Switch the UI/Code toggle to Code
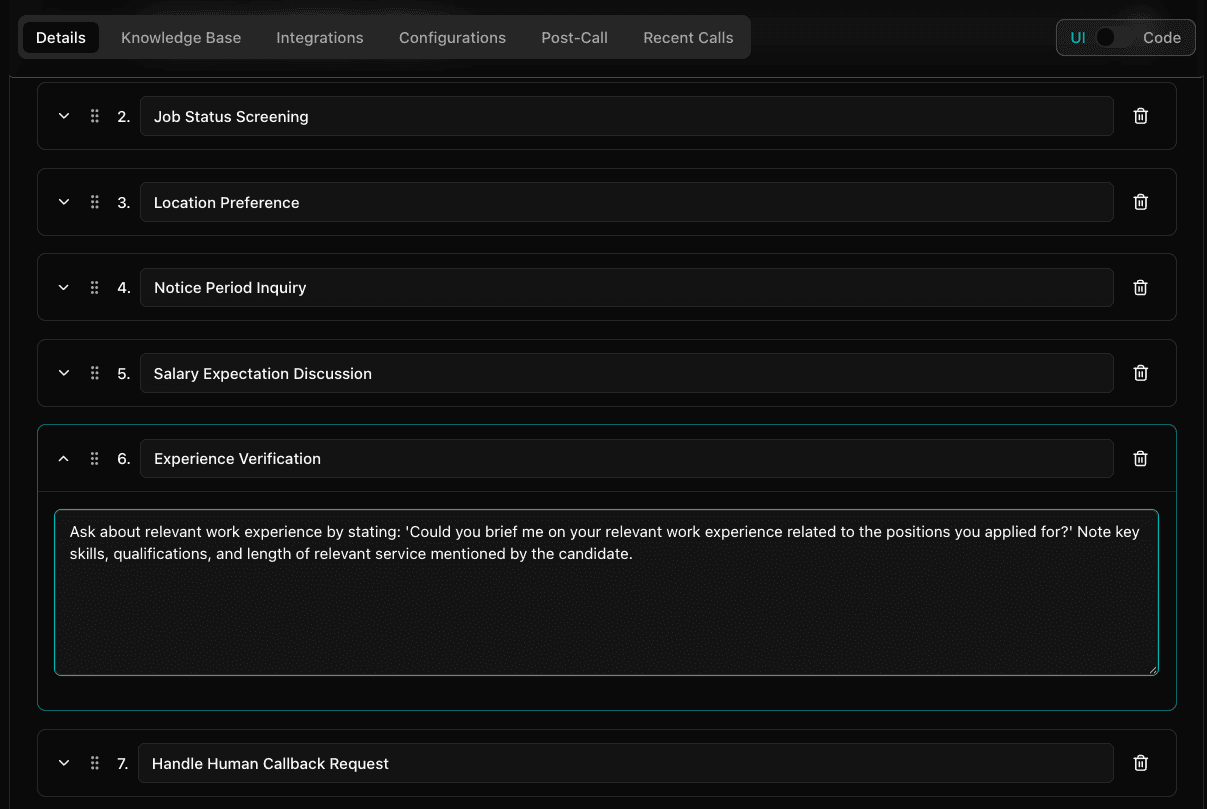 tap(1110, 37)
